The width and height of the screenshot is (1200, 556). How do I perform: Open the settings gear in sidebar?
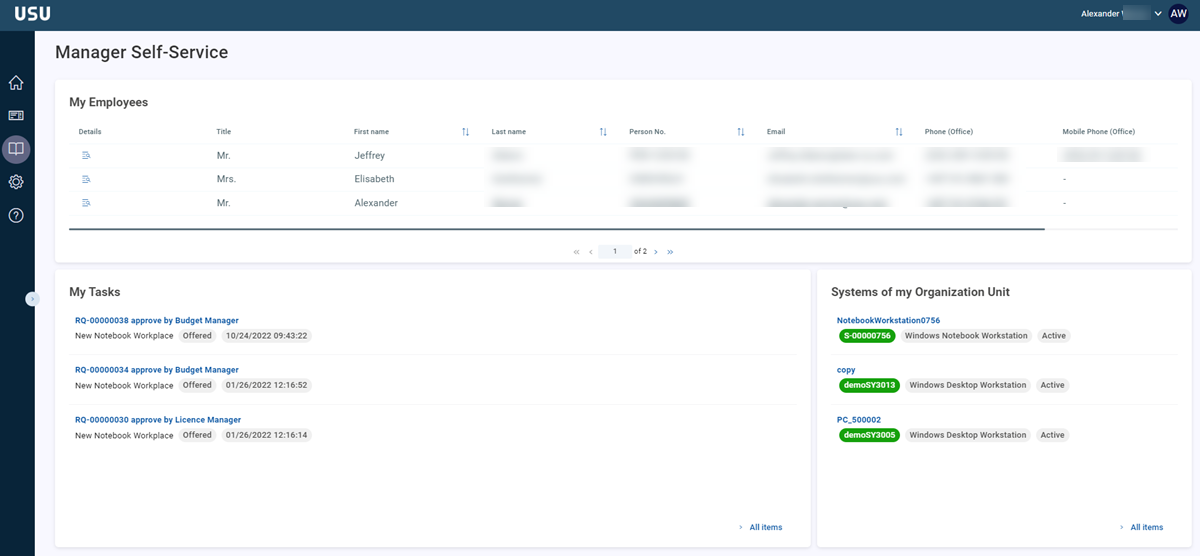[16, 182]
